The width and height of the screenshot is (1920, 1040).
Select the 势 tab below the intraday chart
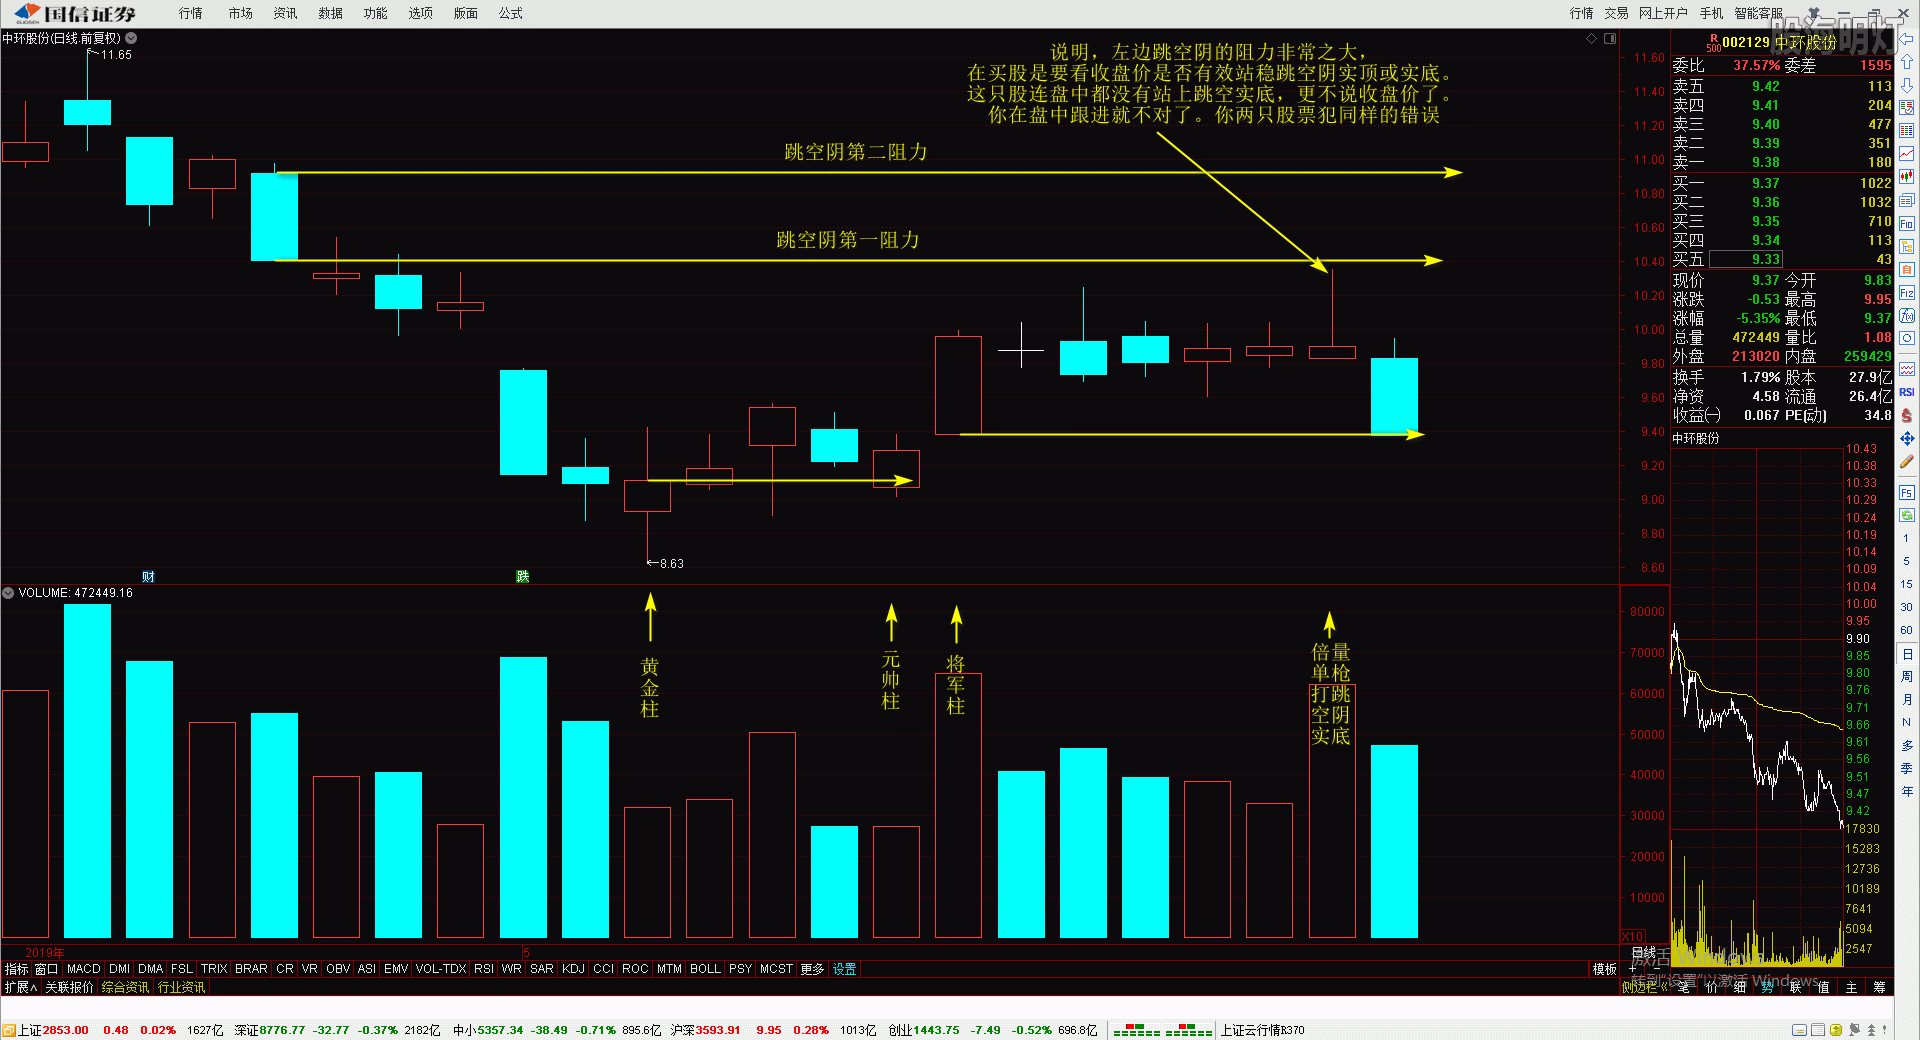pos(1768,987)
